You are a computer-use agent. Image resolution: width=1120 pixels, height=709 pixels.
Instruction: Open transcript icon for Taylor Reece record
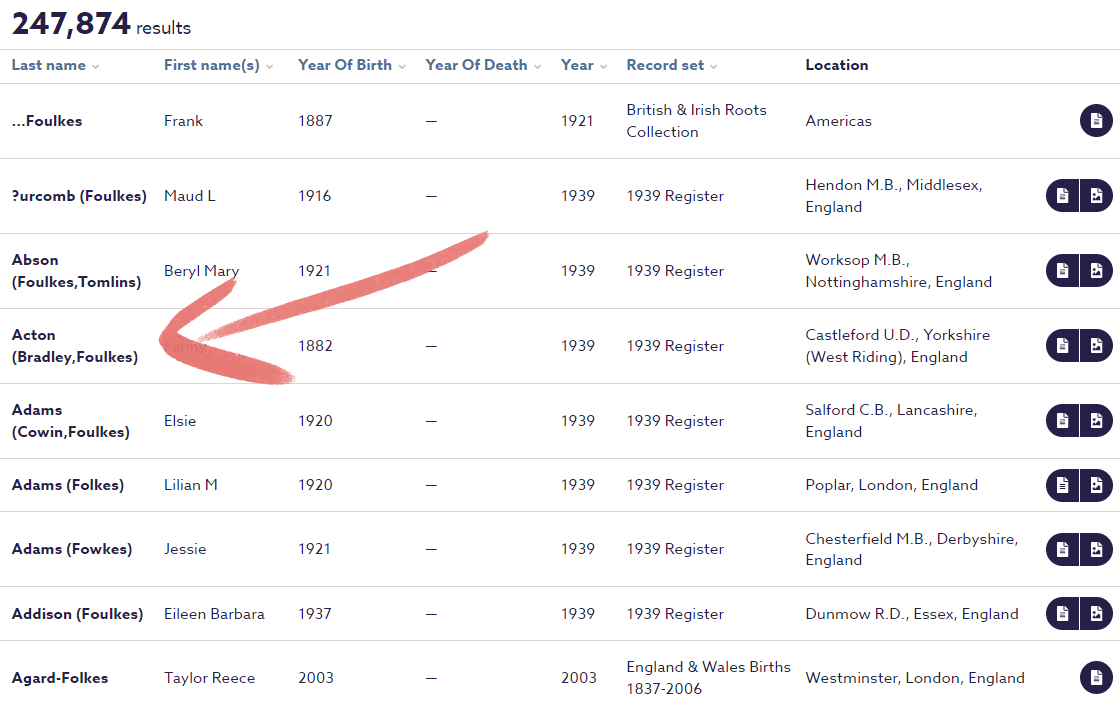tap(1096, 678)
